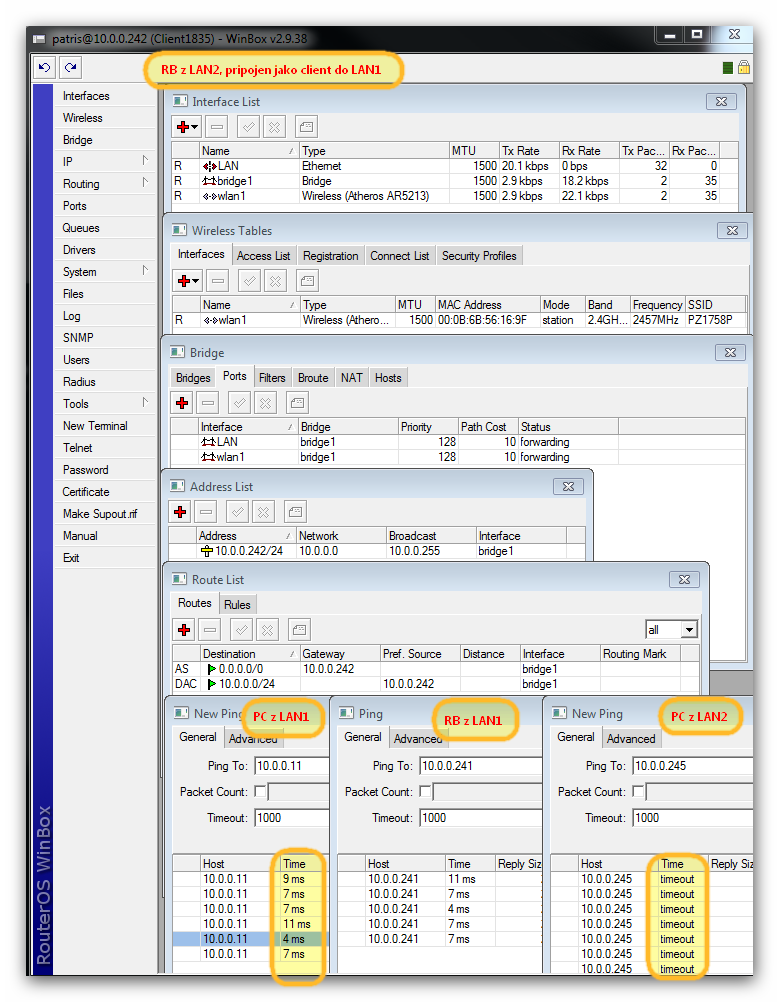Image resolution: width=779 pixels, height=1002 pixels.
Task: Open the Connect List tab in Wireless Tables
Action: 399,256
